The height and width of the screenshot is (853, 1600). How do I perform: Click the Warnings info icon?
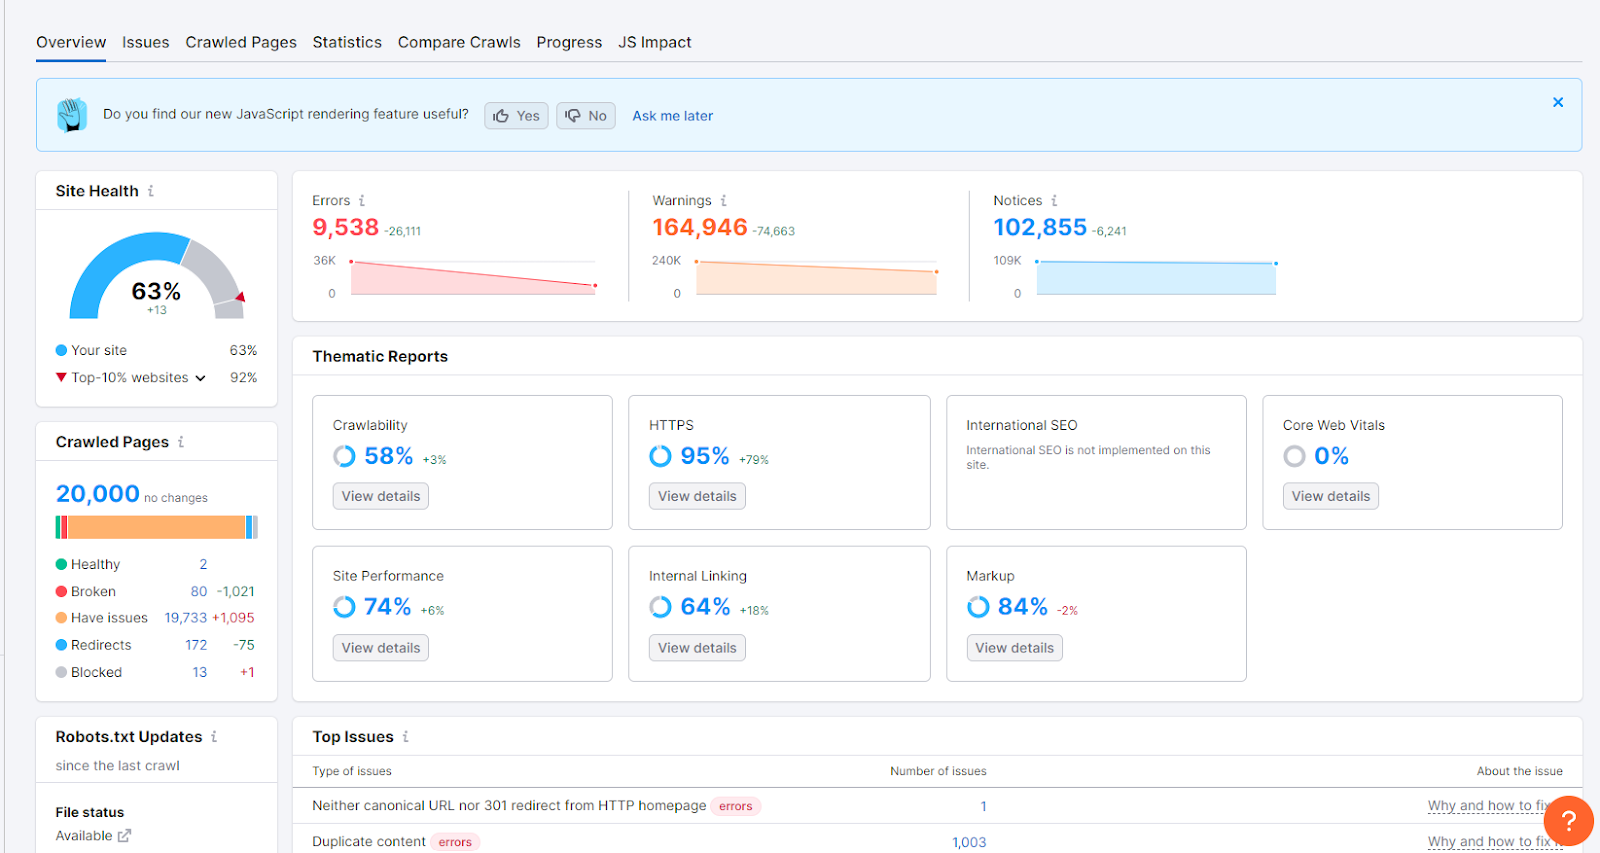click(x=724, y=201)
